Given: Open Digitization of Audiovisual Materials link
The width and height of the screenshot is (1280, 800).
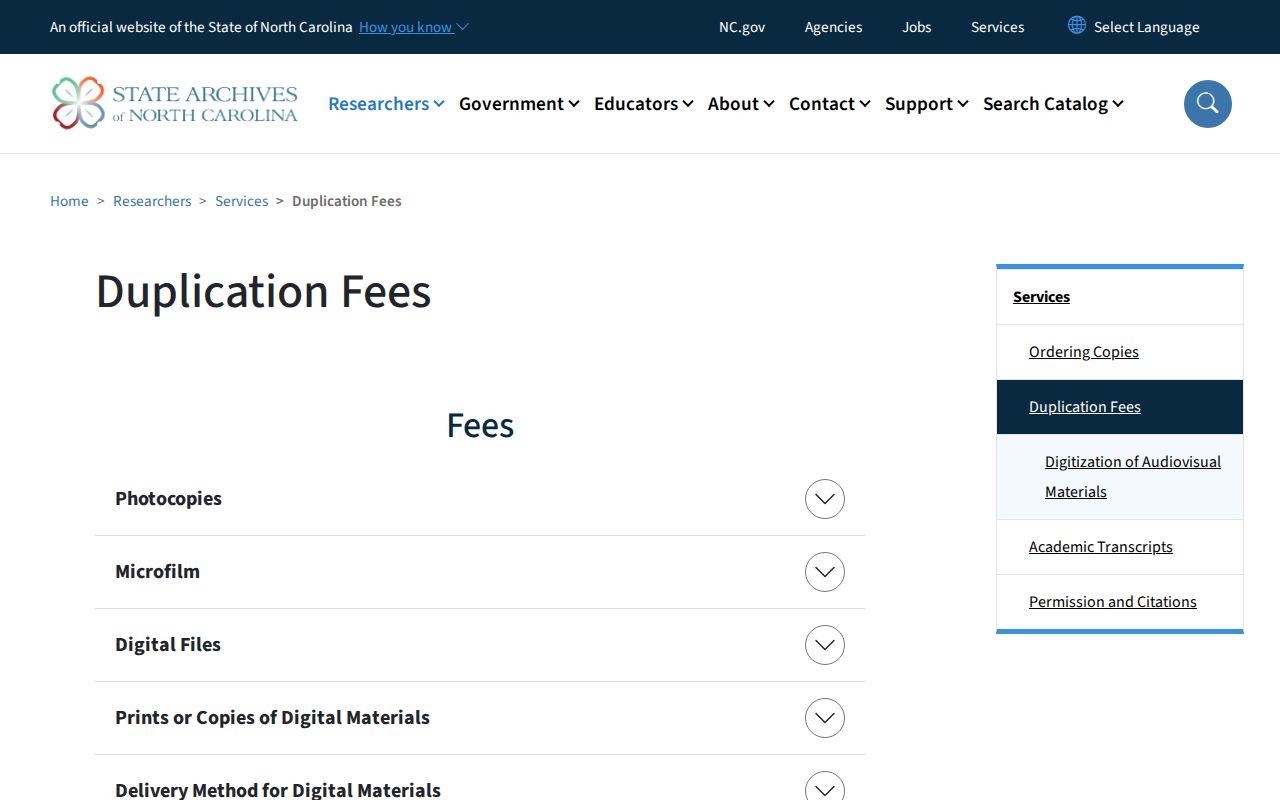Looking at the screenshot, I should [1133, 477].
